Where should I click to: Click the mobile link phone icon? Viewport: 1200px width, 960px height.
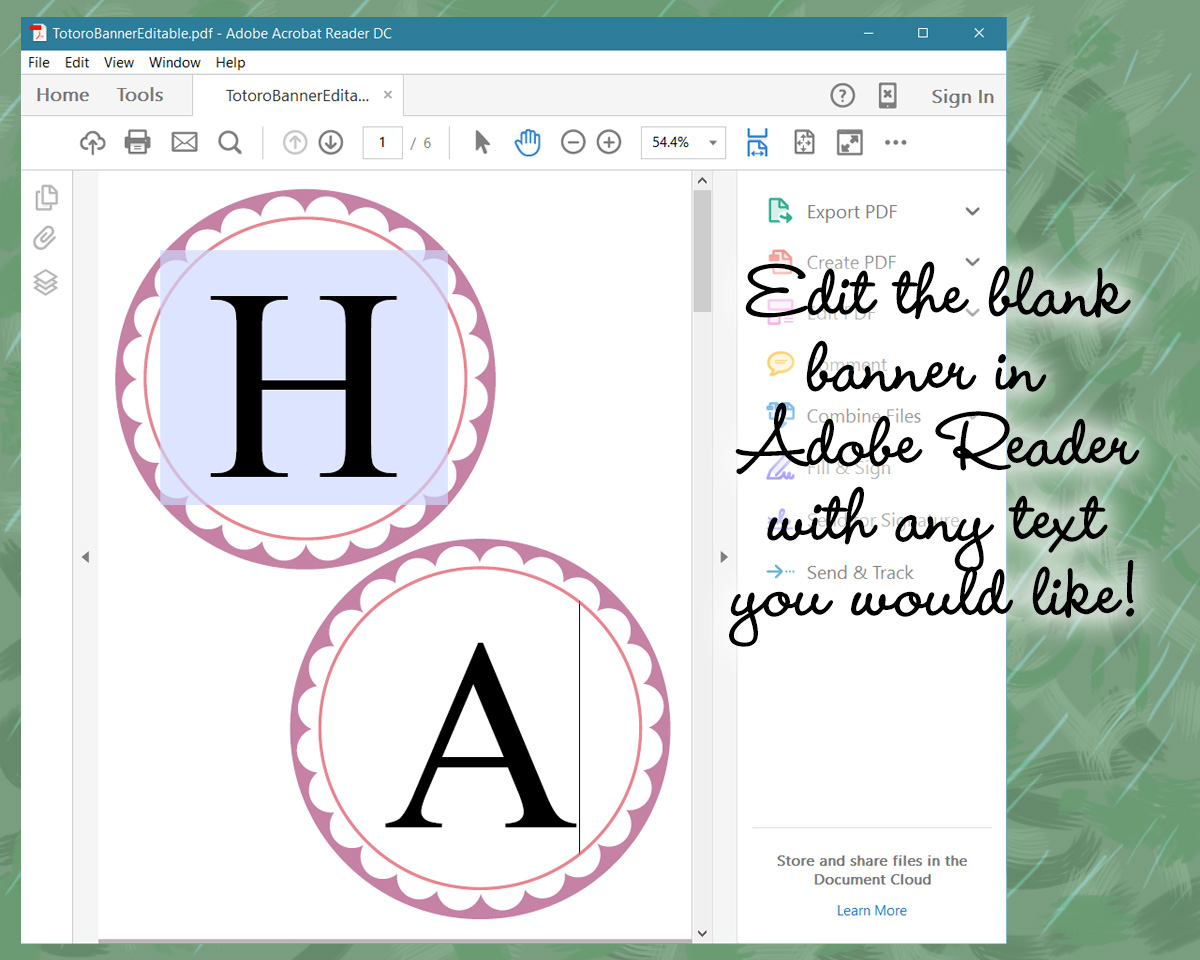pos(887,96)
